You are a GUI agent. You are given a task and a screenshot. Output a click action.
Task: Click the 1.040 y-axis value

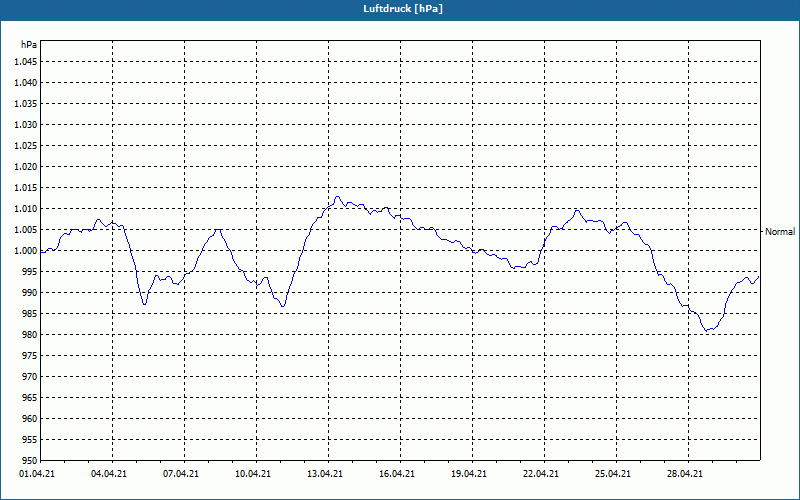tap(26, 83)
